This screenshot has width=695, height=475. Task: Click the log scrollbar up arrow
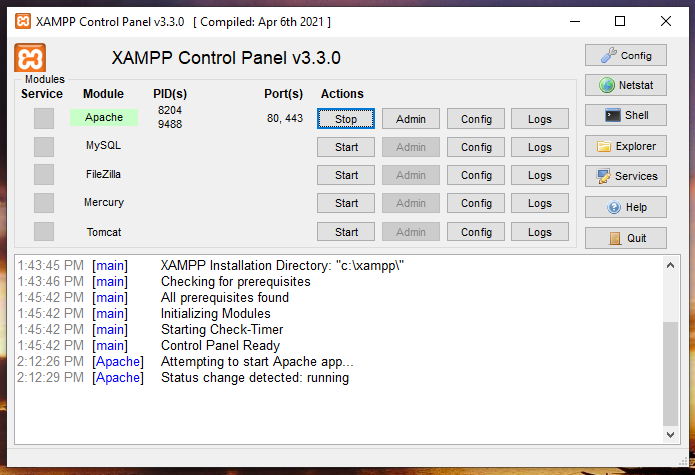[x=670, y=265]
